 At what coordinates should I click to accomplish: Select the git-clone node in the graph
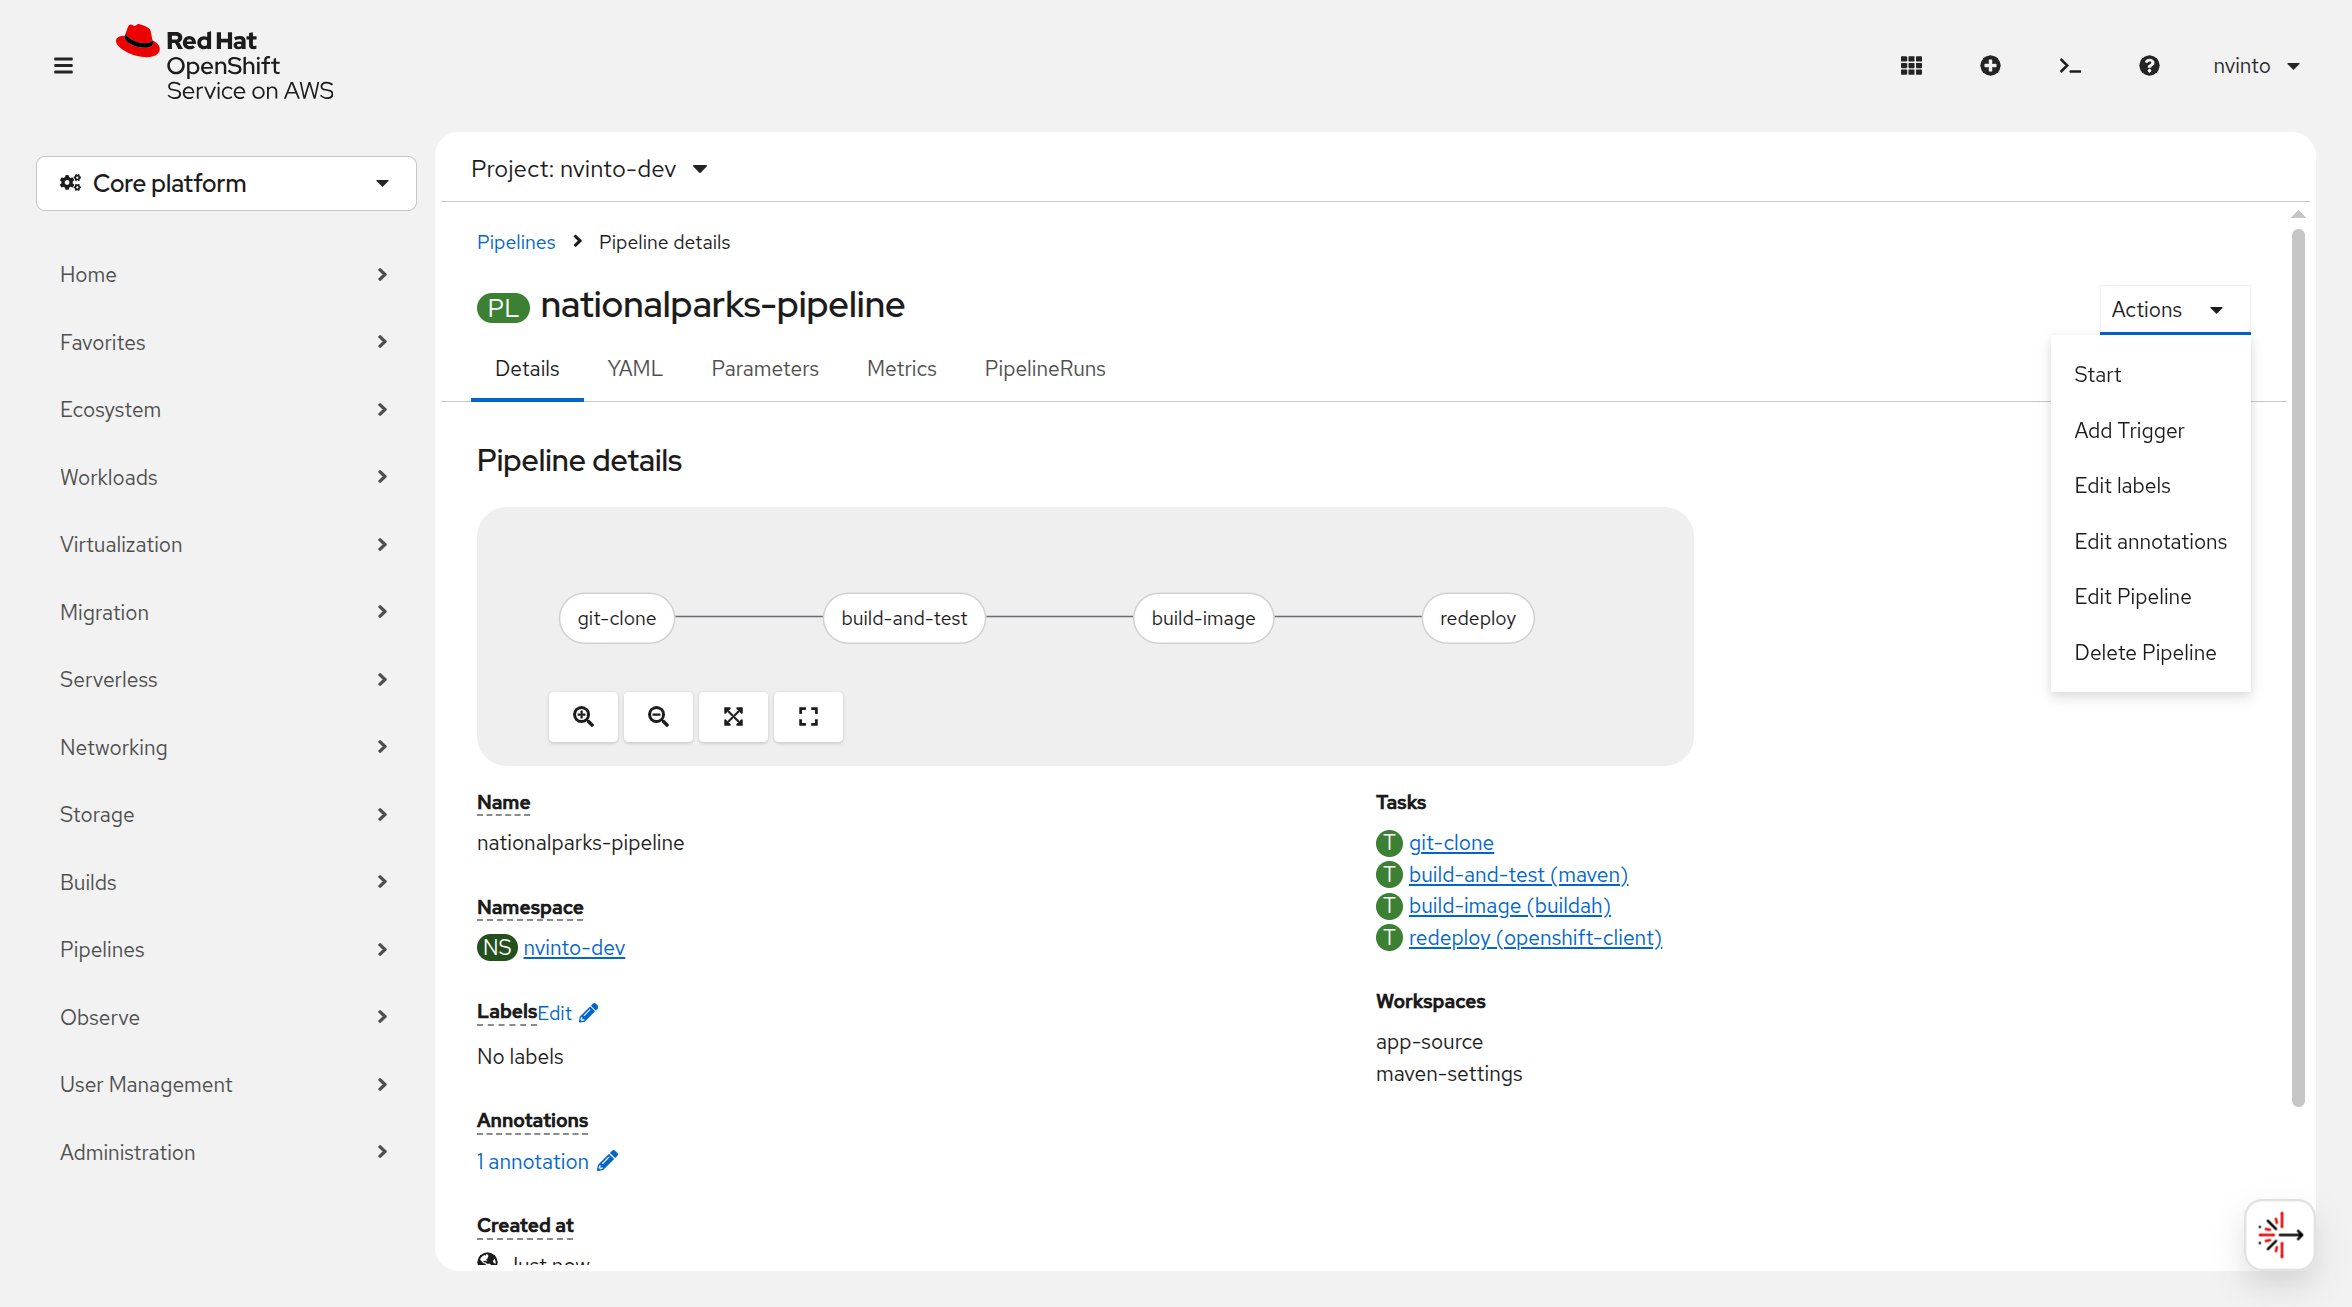616,618
